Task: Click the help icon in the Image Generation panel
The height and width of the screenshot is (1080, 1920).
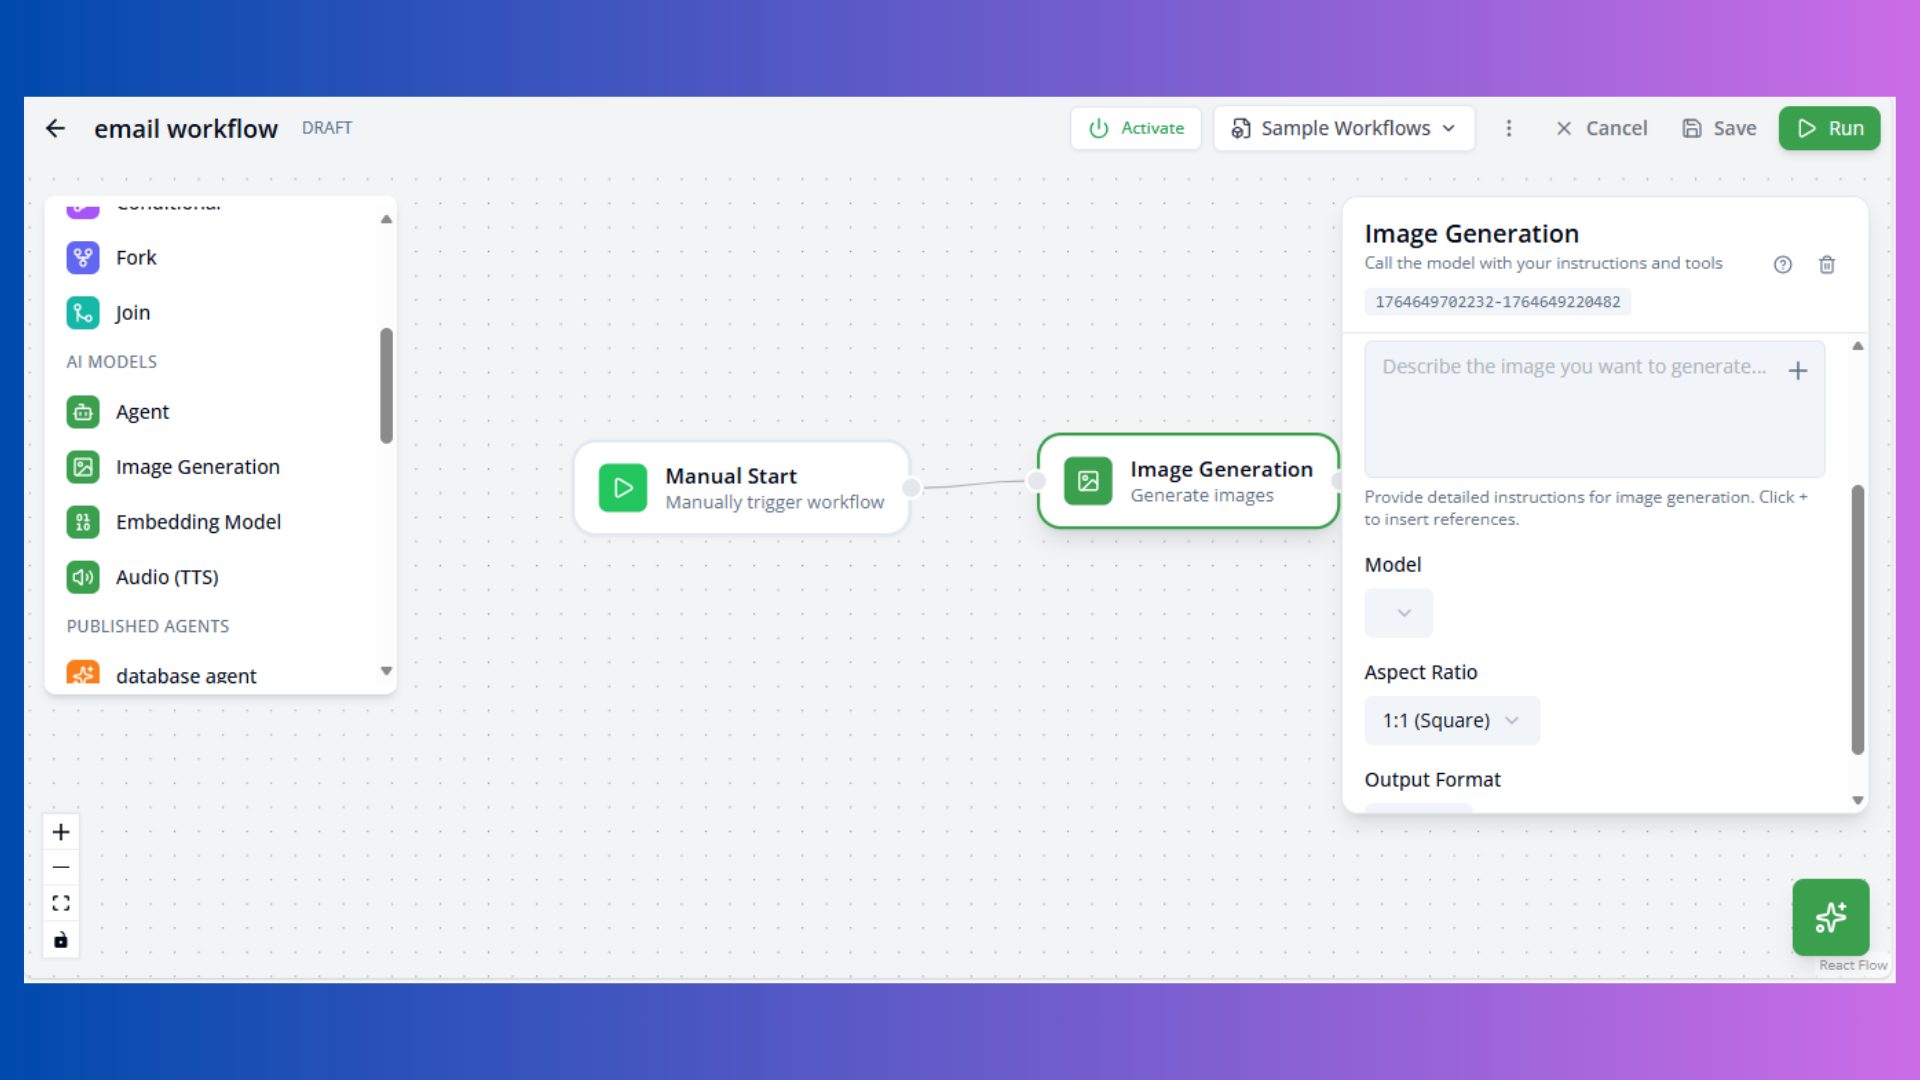Action: tap(1783, 264)
